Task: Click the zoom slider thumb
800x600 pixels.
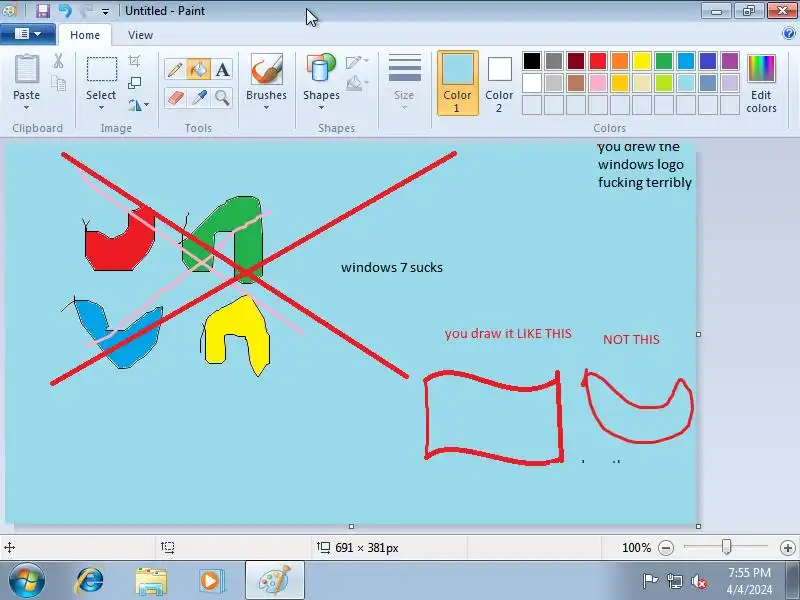Action: [x=727, y=547]
